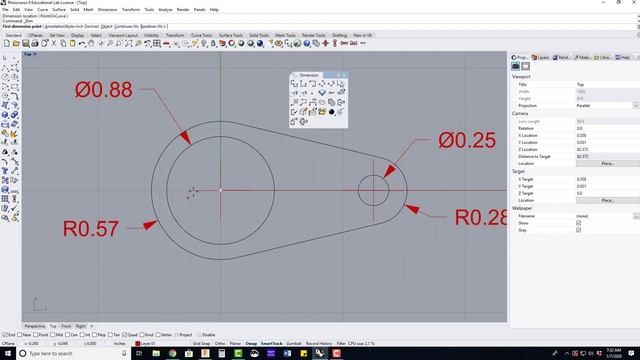Enable the Cen osnap checkbox
The height and width of the screenshot is (360, 640).
click(x=67, y=335)
